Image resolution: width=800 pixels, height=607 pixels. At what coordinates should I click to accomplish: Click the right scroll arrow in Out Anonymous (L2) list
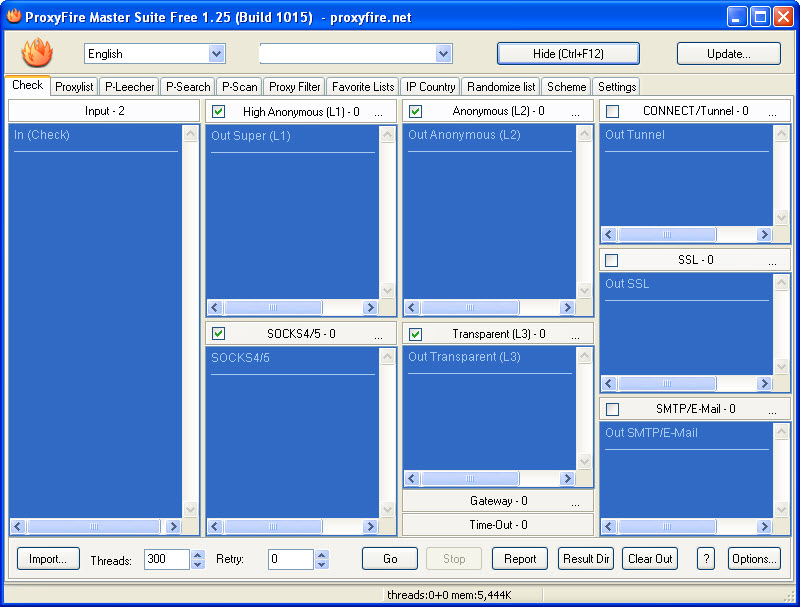(x=567, y=308)
